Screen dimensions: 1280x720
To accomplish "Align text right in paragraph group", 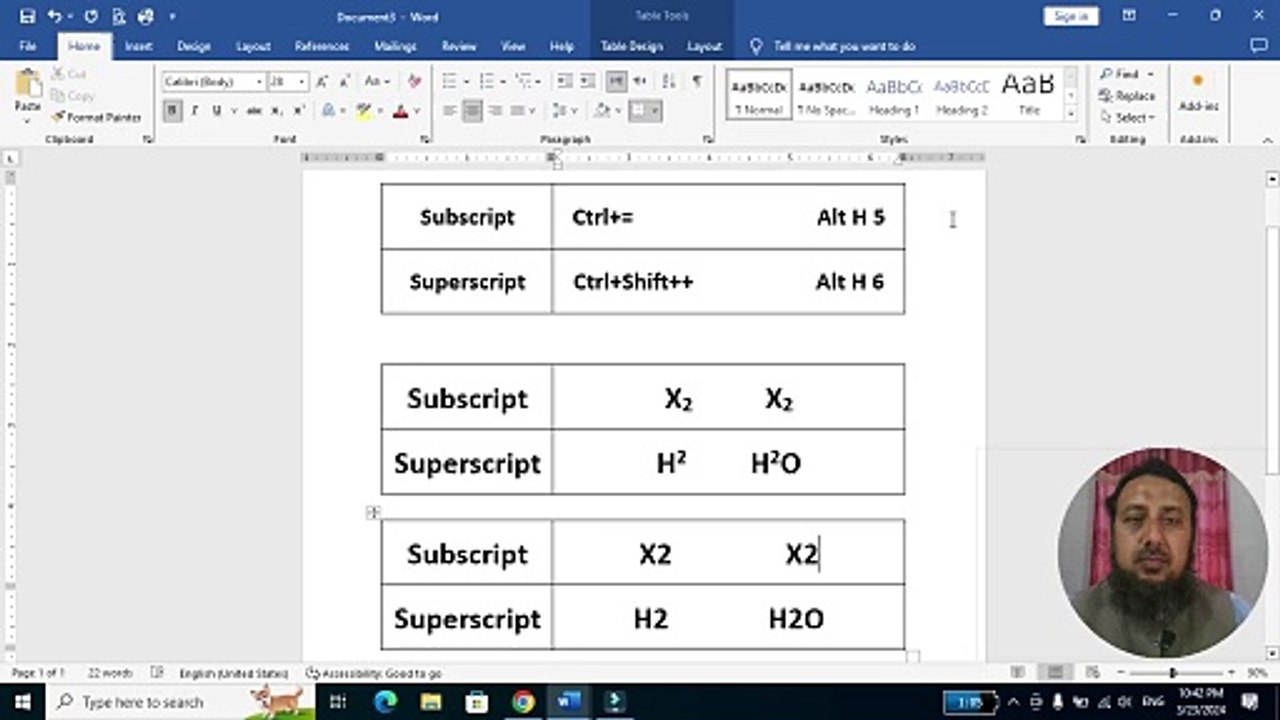I will 494,111.
